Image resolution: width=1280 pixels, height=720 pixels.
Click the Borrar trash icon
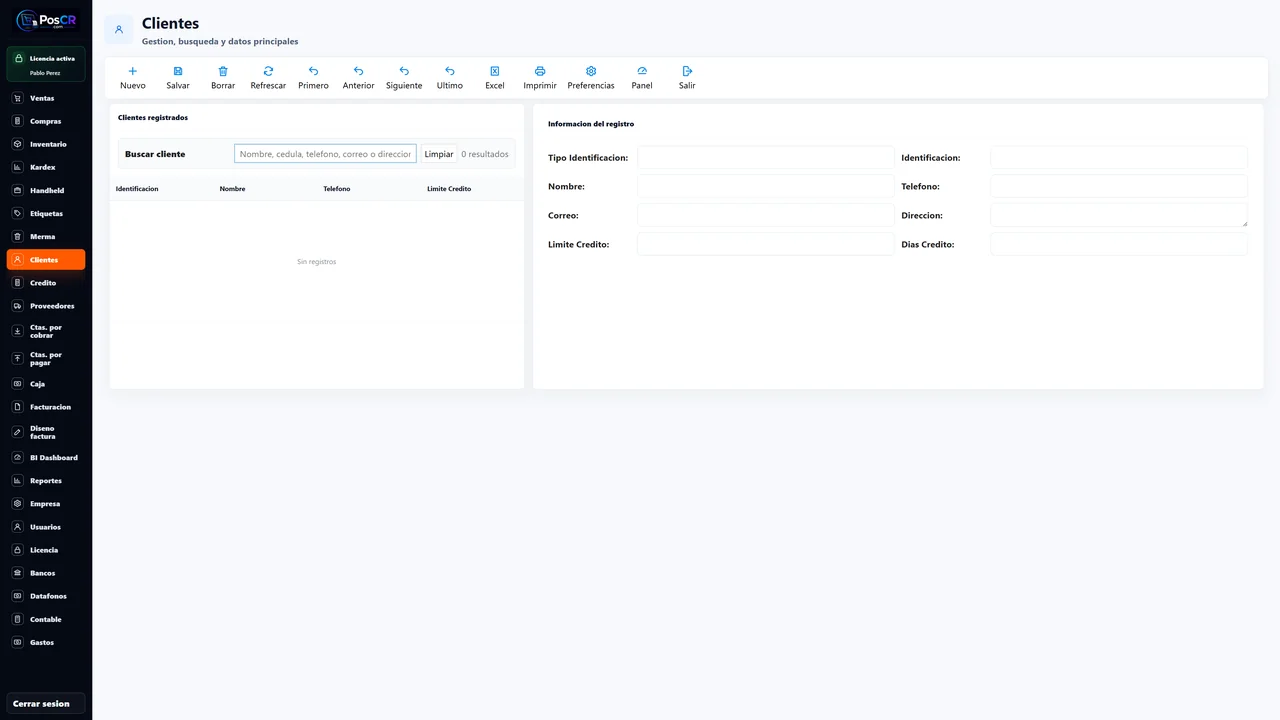(x=223, y=71)
